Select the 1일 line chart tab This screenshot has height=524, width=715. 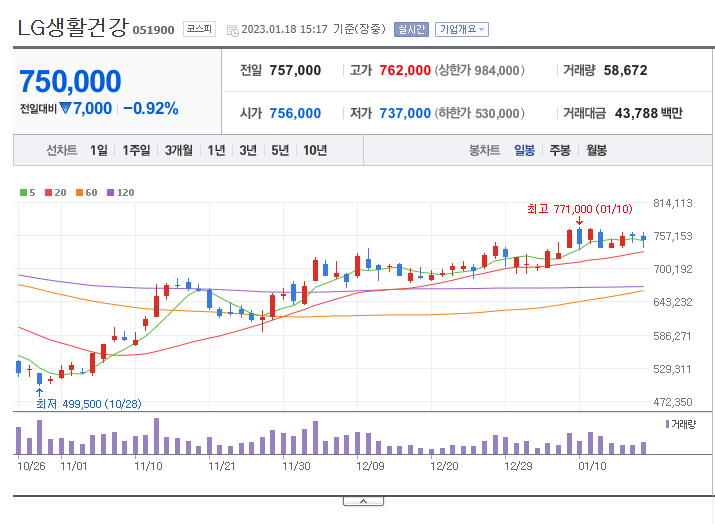(98, 150)
